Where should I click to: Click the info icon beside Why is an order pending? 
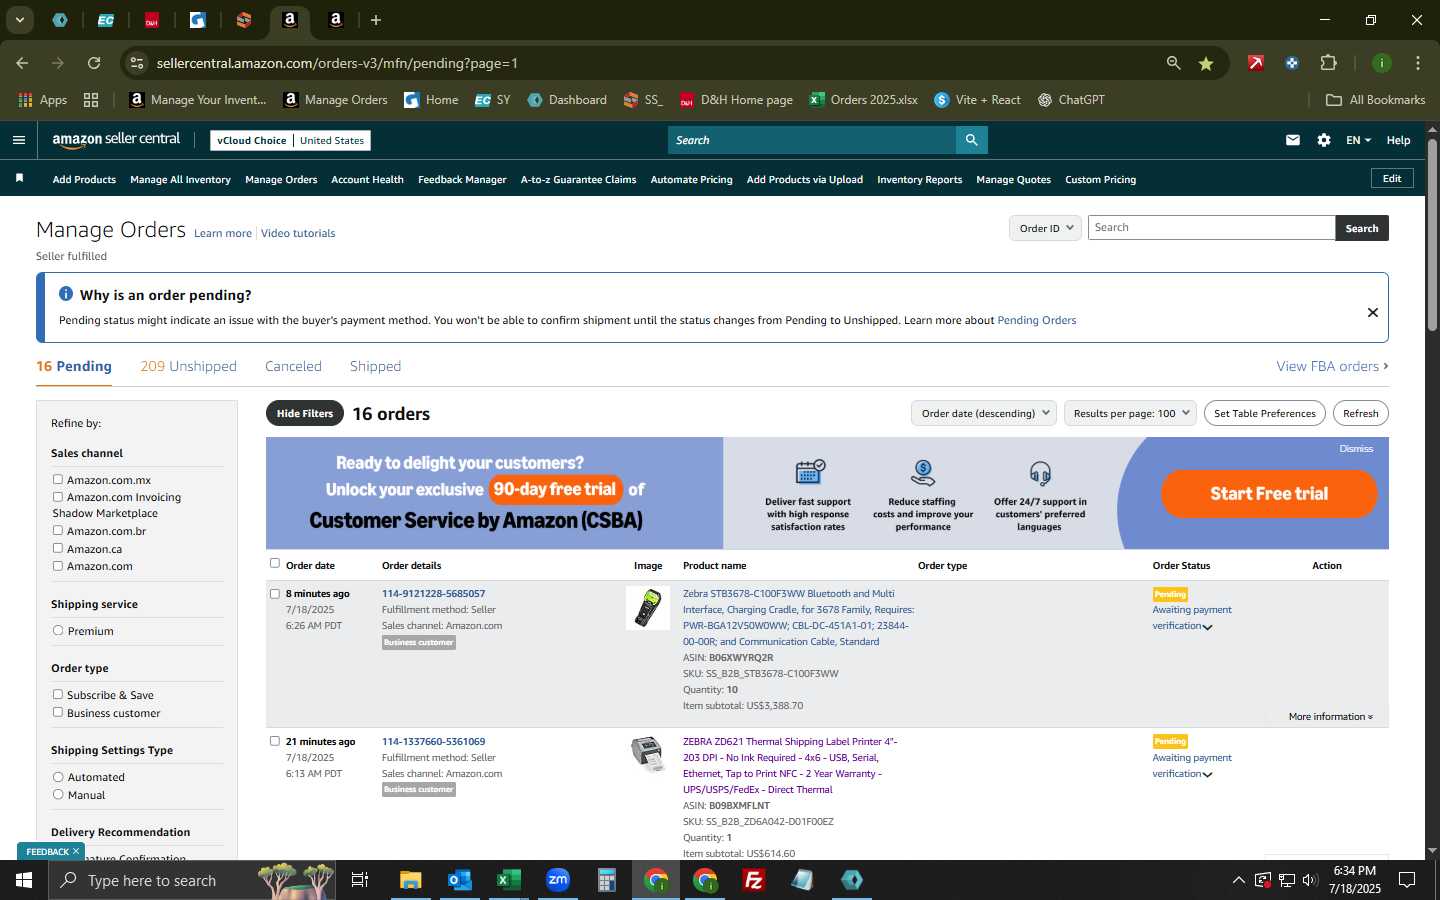tap(66, 294)
